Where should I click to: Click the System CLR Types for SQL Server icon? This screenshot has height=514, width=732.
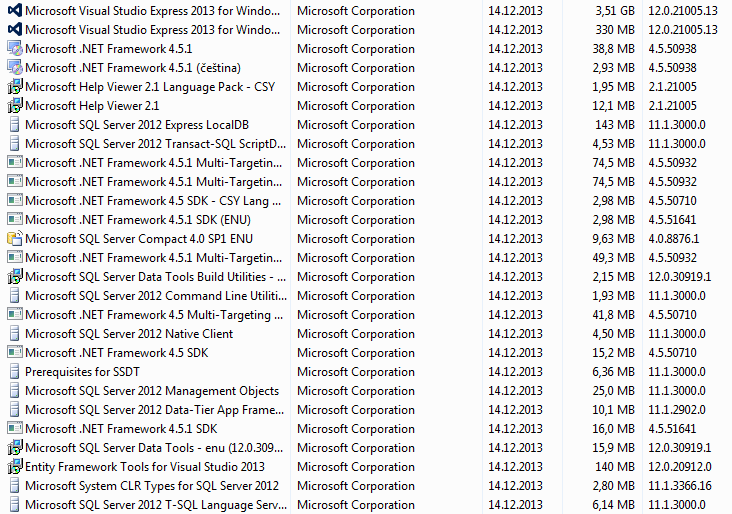[x=14, y=486]
